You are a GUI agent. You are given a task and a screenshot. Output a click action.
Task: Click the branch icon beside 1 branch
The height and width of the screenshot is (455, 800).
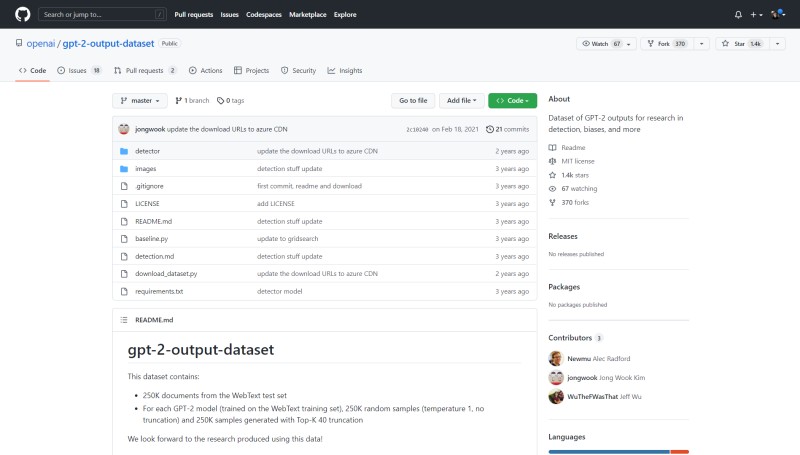point(179,100)
